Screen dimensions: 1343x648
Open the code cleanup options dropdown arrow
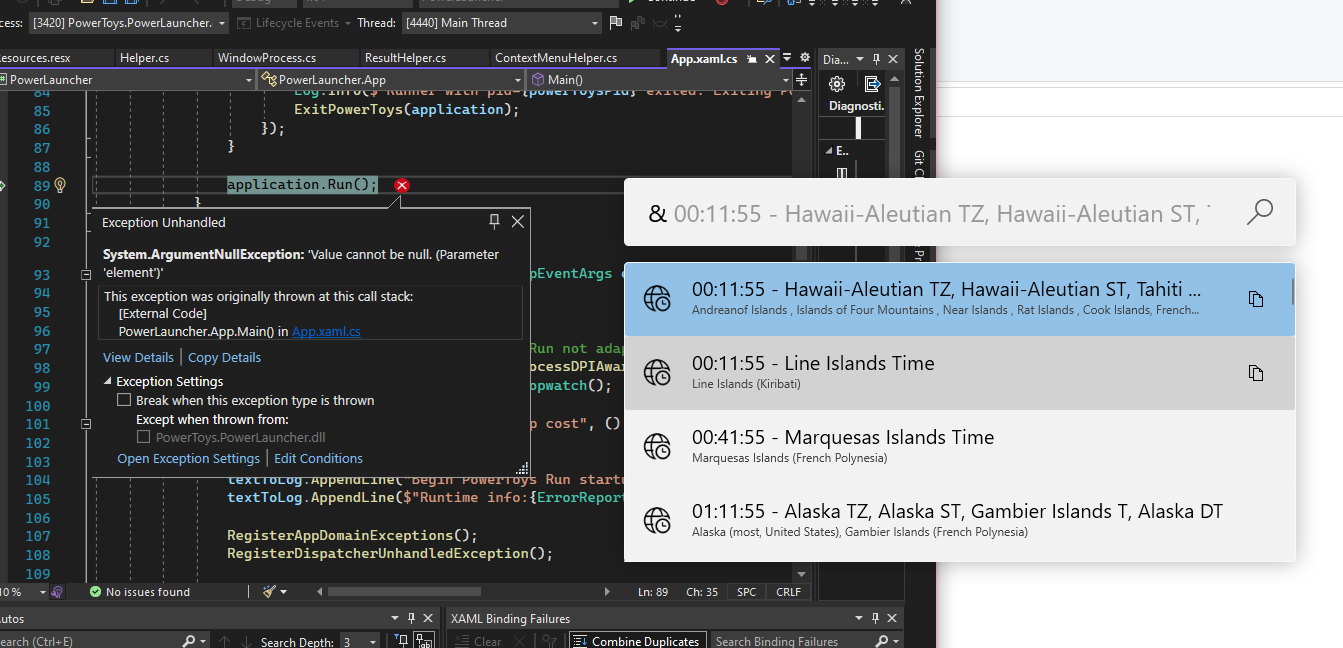pos(284,592)
